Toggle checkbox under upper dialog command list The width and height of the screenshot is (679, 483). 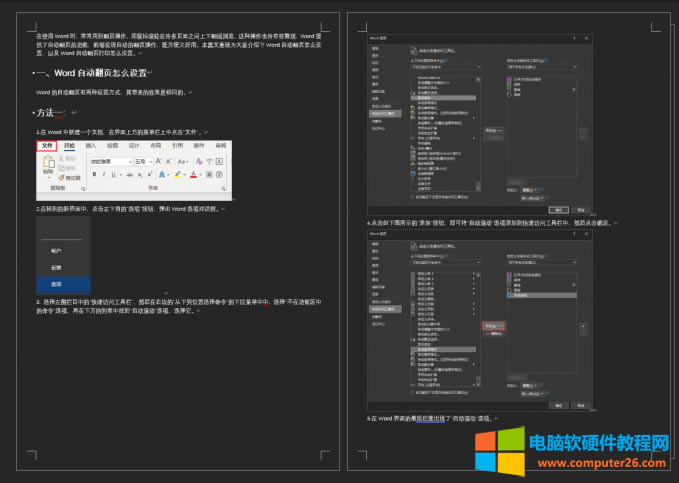point(413,195)
